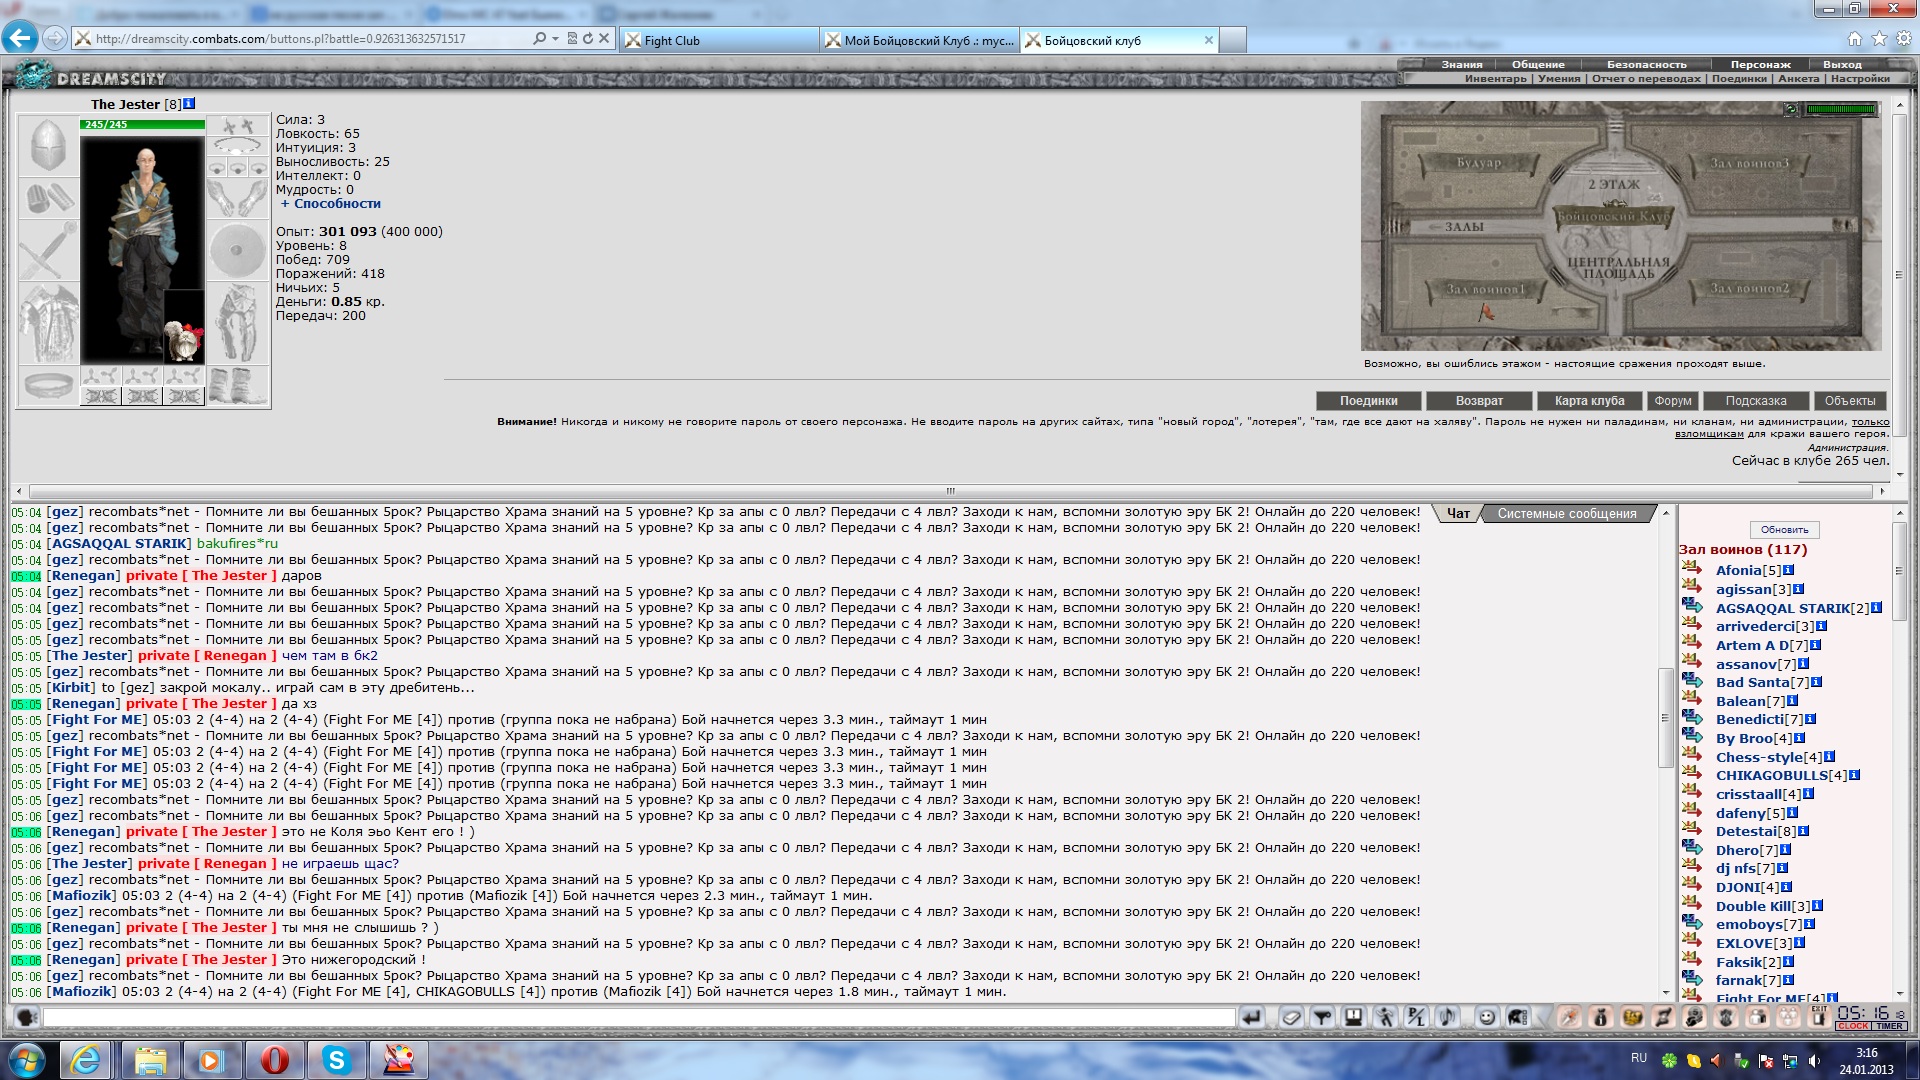This screenshot has width=1920, height=1080.
Task: Click the private message icon beside Detestai[8]
Action: (x=1692, y=829)
